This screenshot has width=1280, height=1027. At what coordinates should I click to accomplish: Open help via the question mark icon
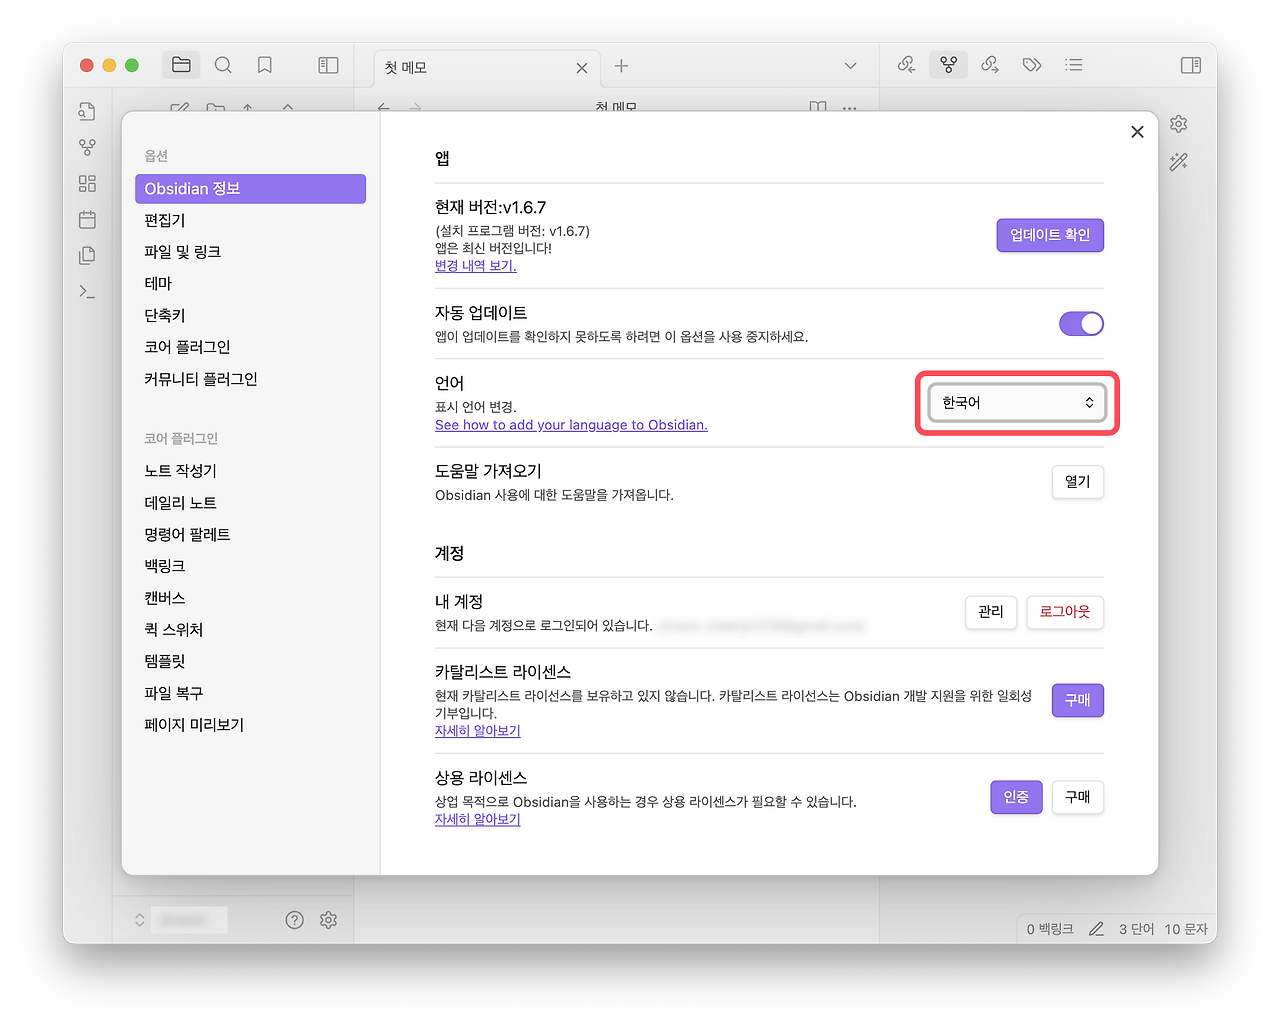(294, 920)
